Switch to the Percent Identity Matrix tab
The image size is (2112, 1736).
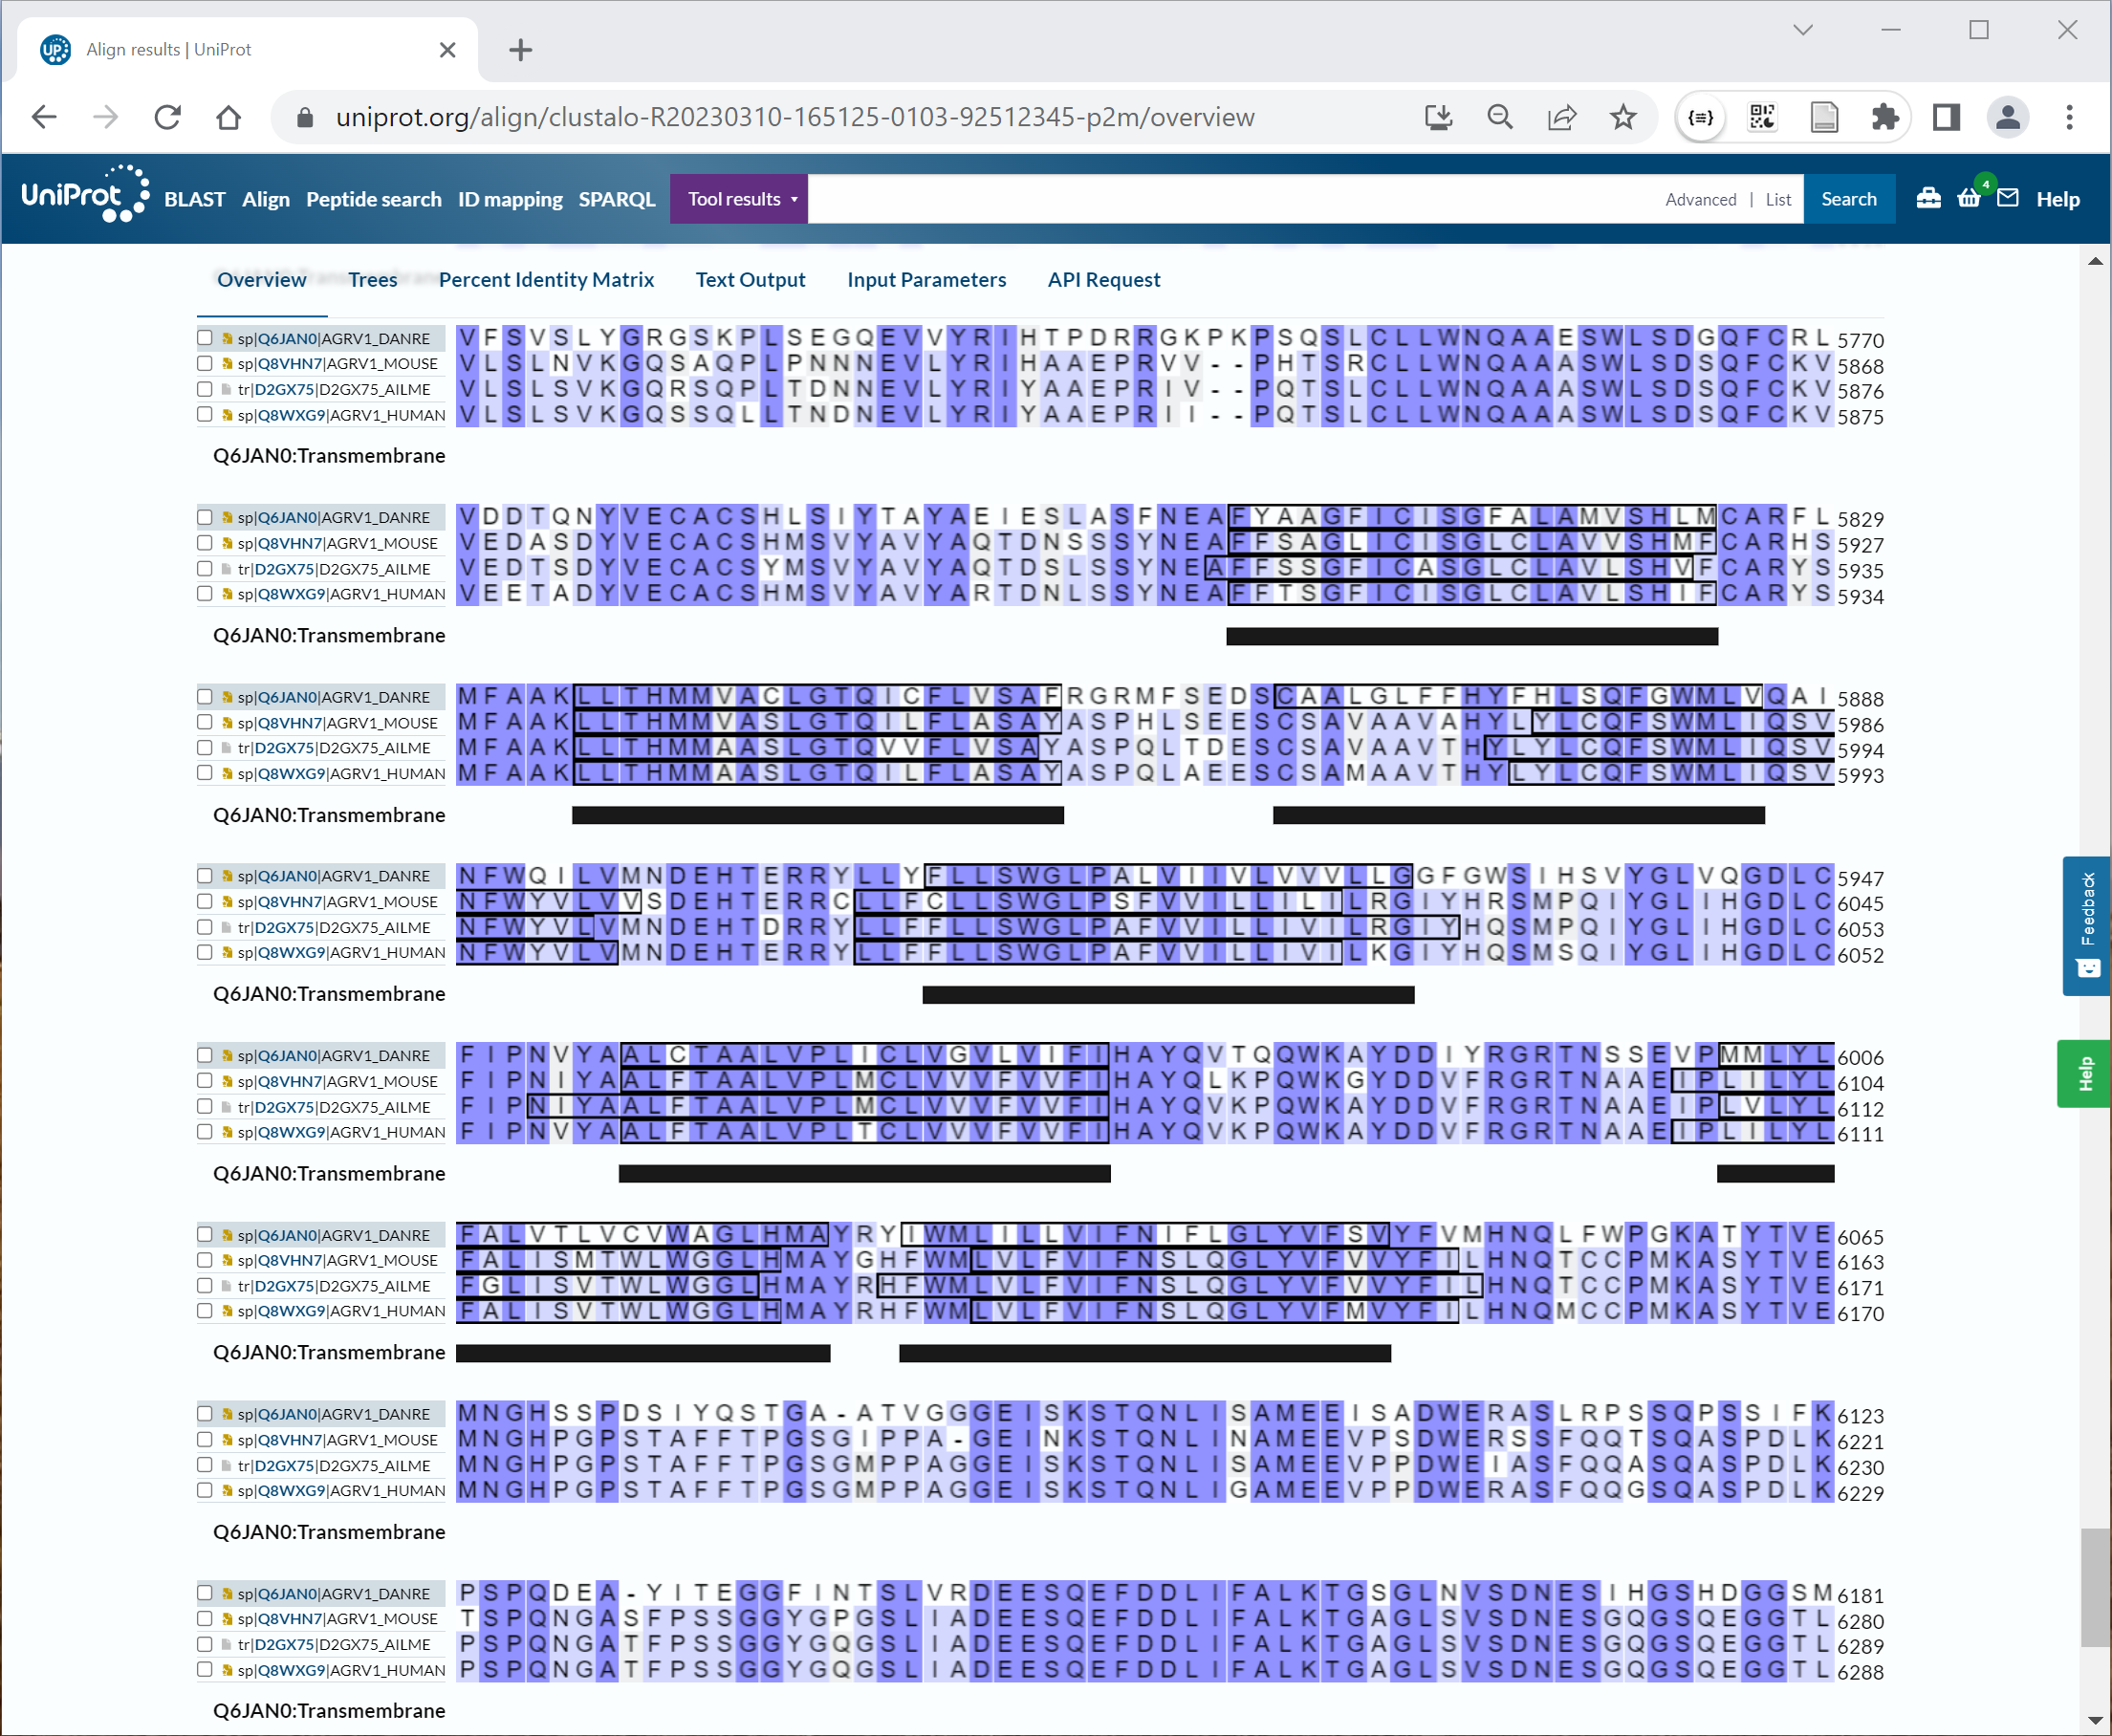[546, 280]
